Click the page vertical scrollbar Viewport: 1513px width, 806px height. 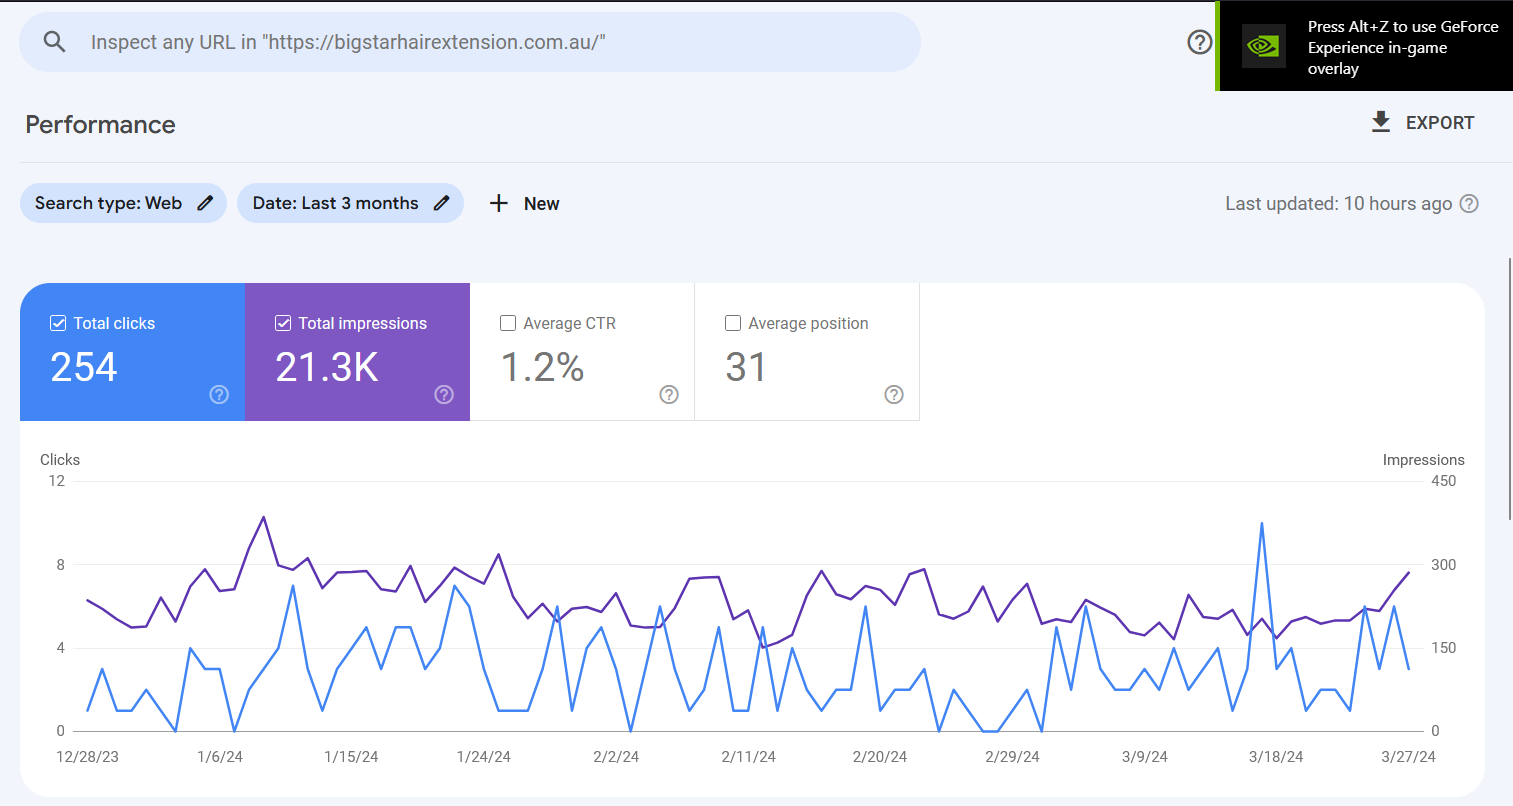tap(1509, 388)
